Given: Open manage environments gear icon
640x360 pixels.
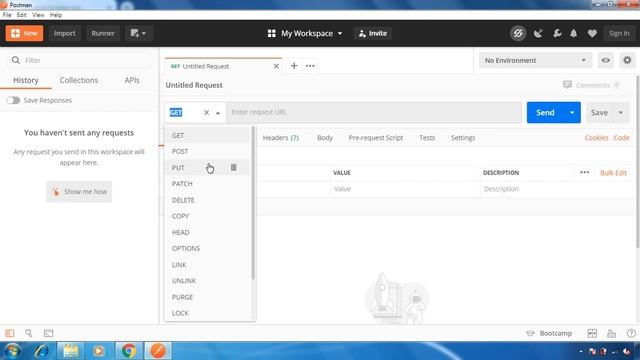Looking at the screenshot, I should tap(627, 60).
